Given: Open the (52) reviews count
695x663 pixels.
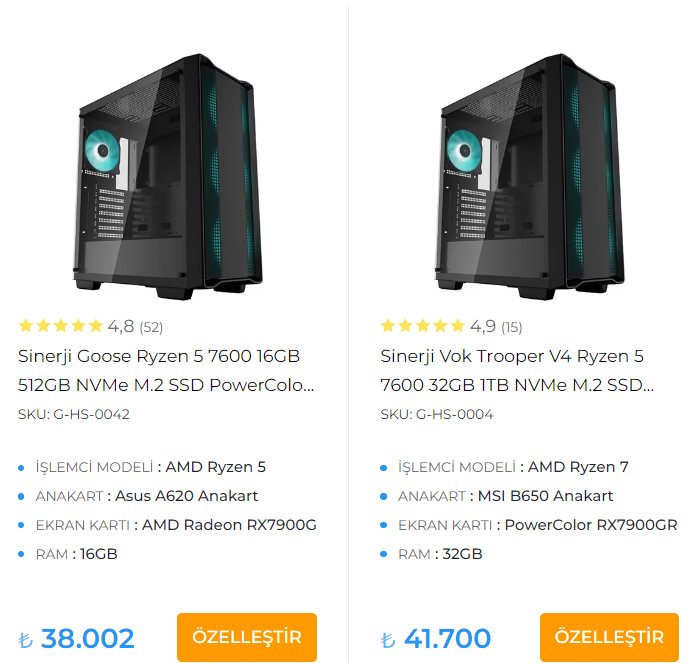Looking at the screenshot, I should tap(151, 327).
